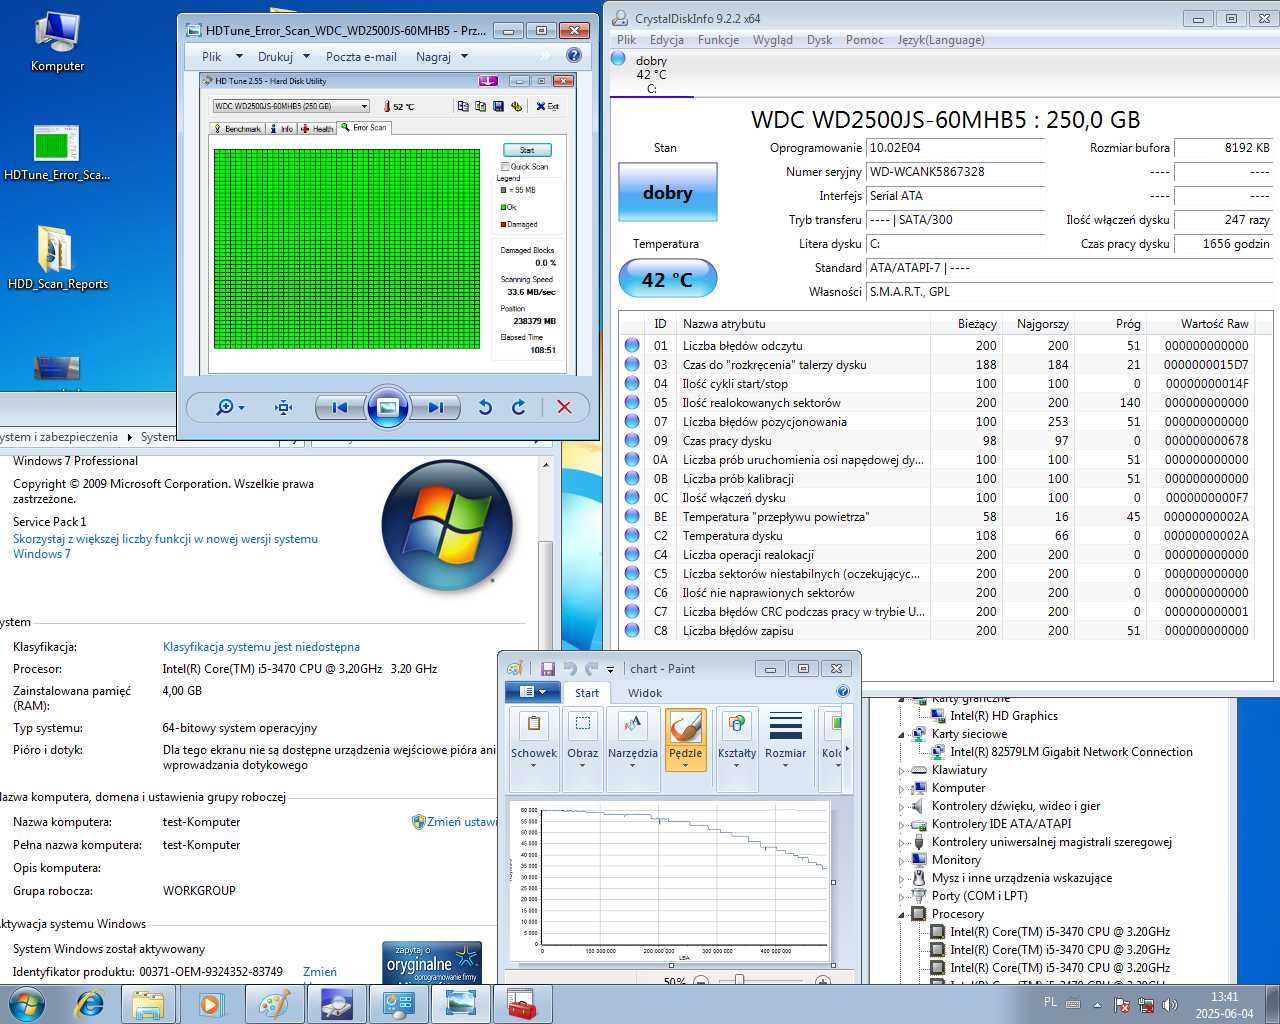
Task: Open Paint quick access customize arrow
Action: [610, 669]
